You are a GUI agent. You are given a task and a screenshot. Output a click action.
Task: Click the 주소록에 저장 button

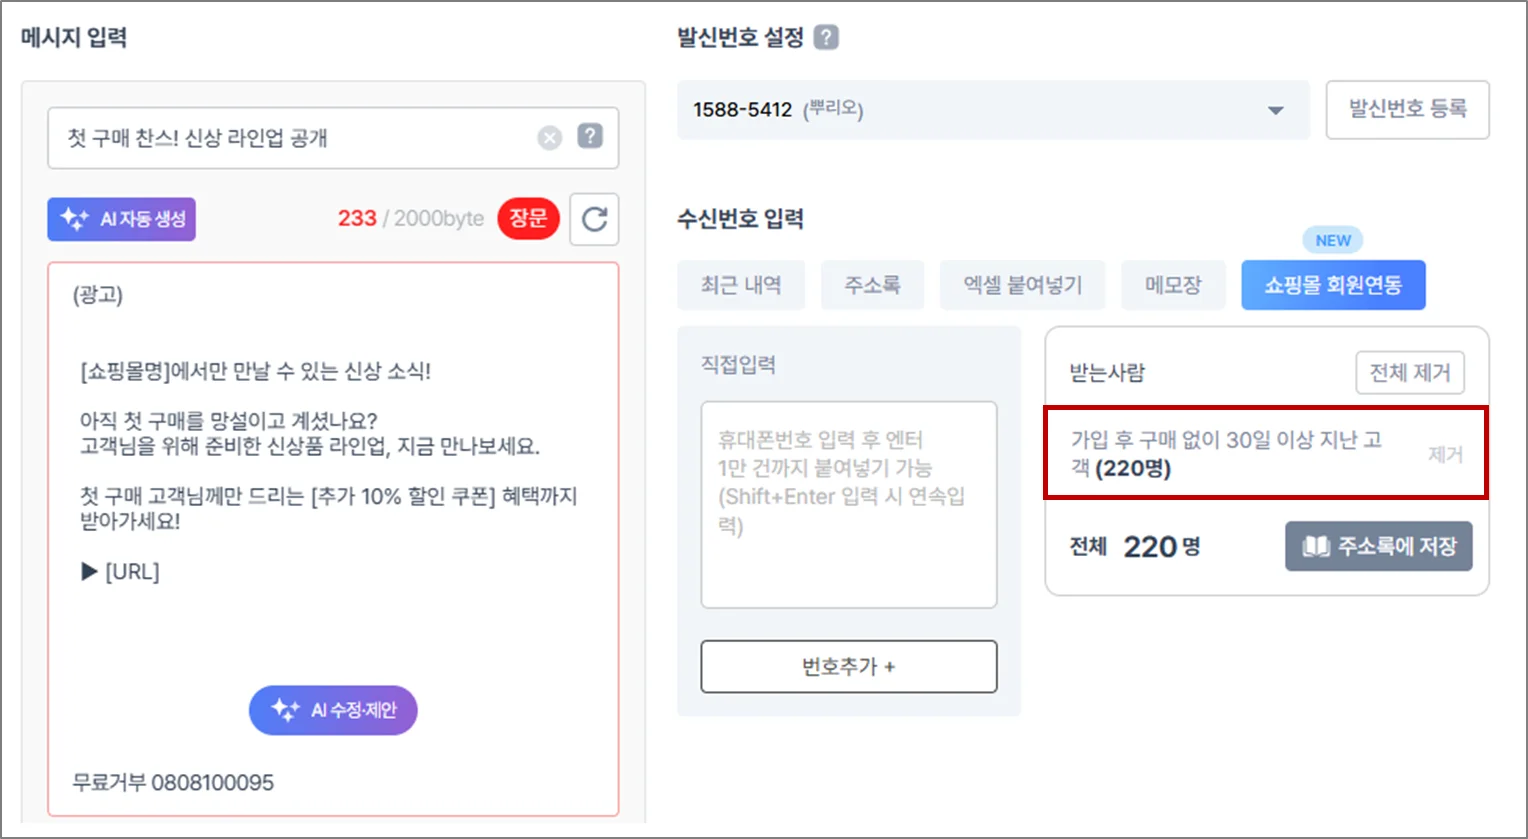click(1379, 546)
